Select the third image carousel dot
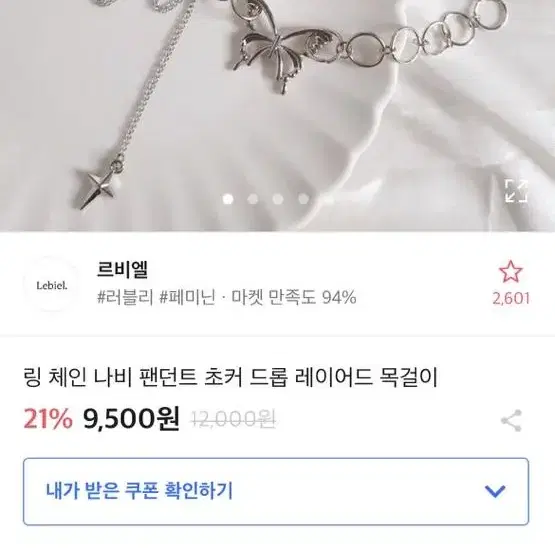 pos(278,199)
